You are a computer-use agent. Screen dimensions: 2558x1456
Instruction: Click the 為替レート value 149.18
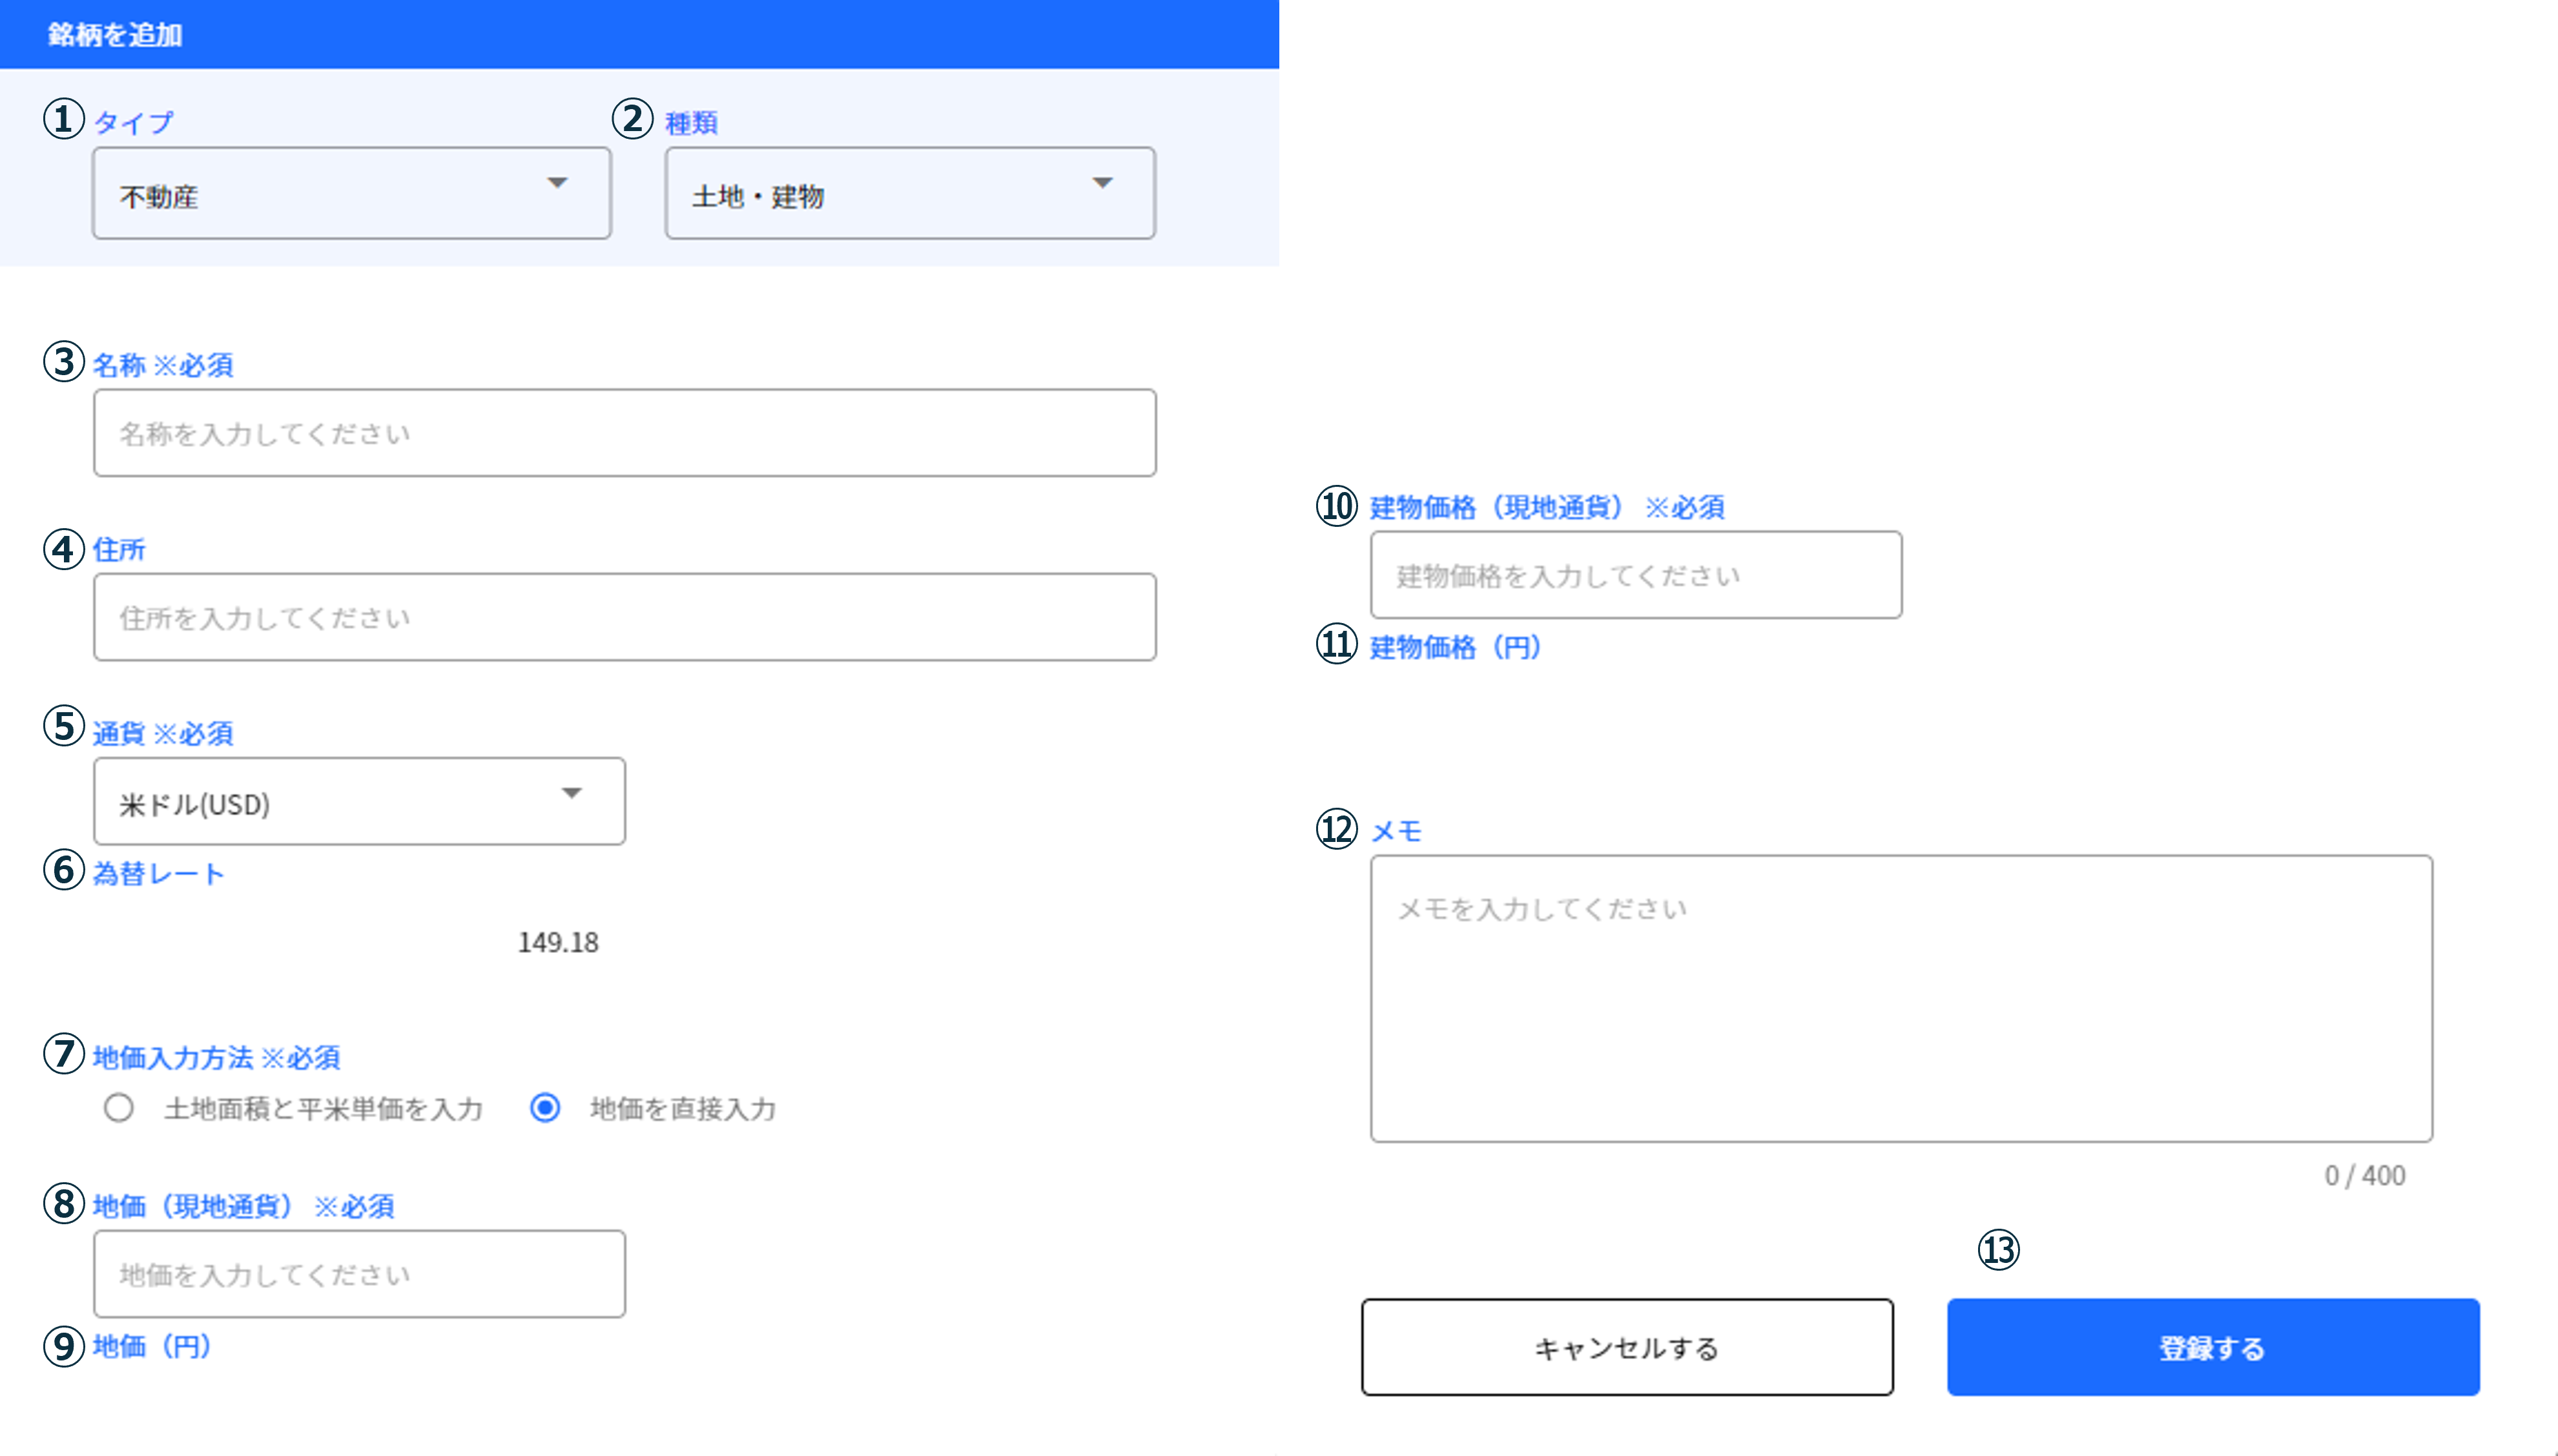coord(558,942)
